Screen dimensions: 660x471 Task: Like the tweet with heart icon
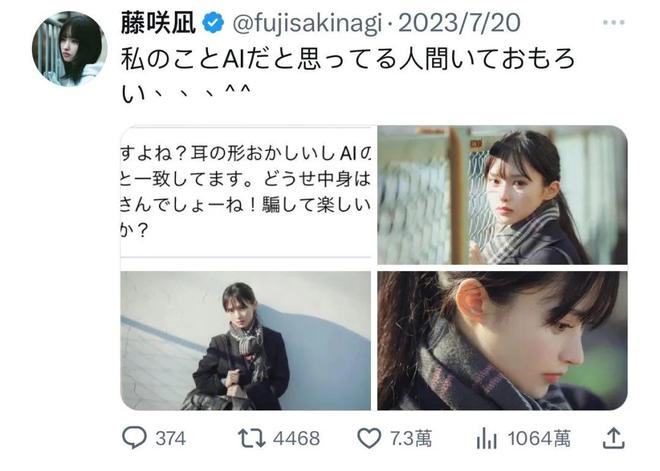pyautogui.click(x=369, y=438)
